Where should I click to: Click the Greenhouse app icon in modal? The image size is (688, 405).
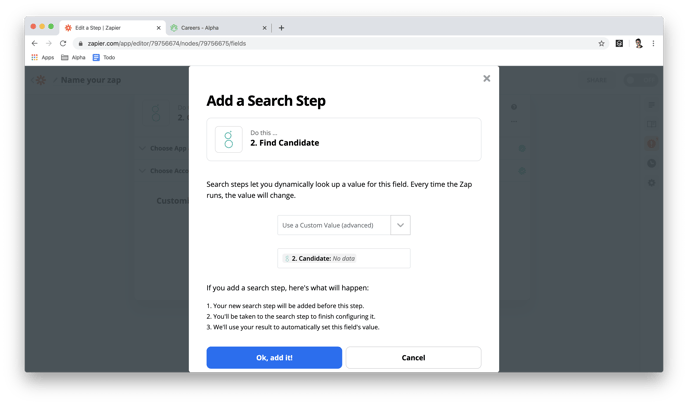click(229, 140)
